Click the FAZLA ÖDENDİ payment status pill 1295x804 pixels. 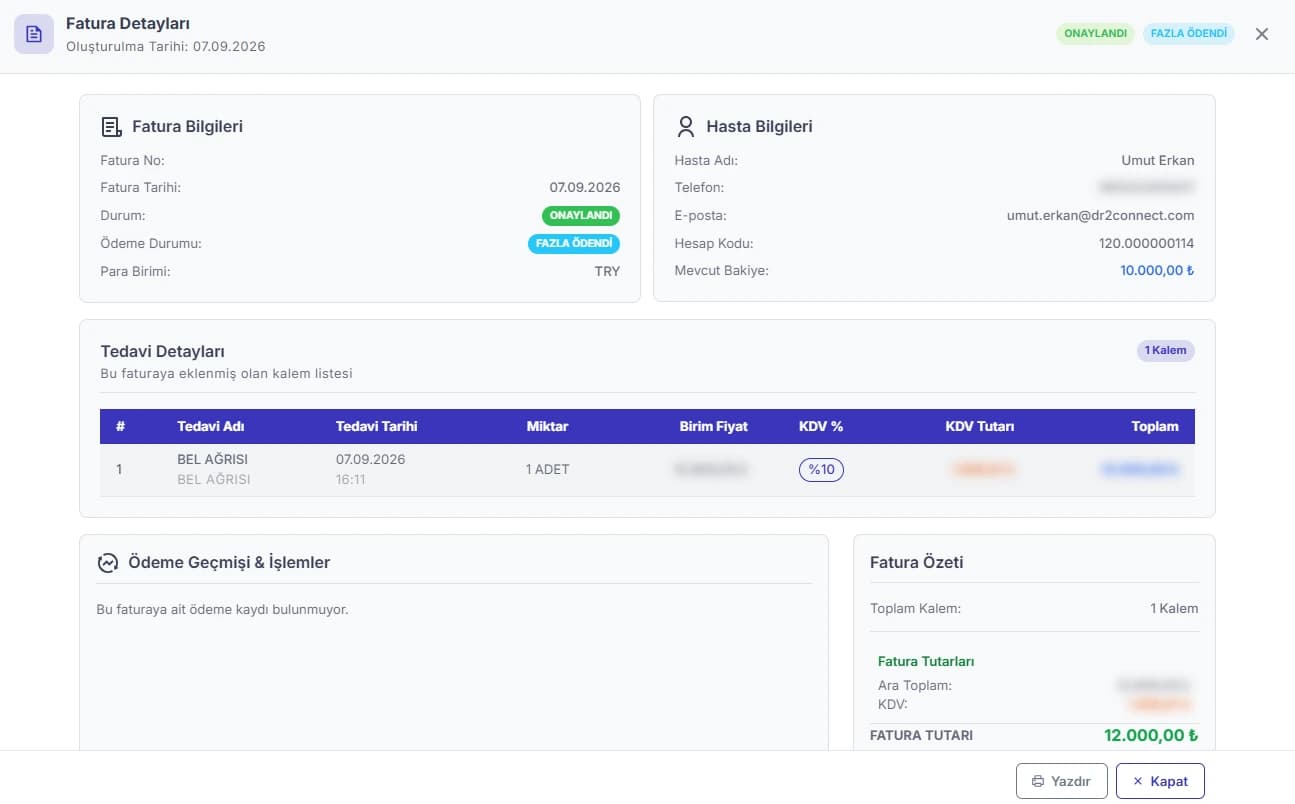point(574,243)
